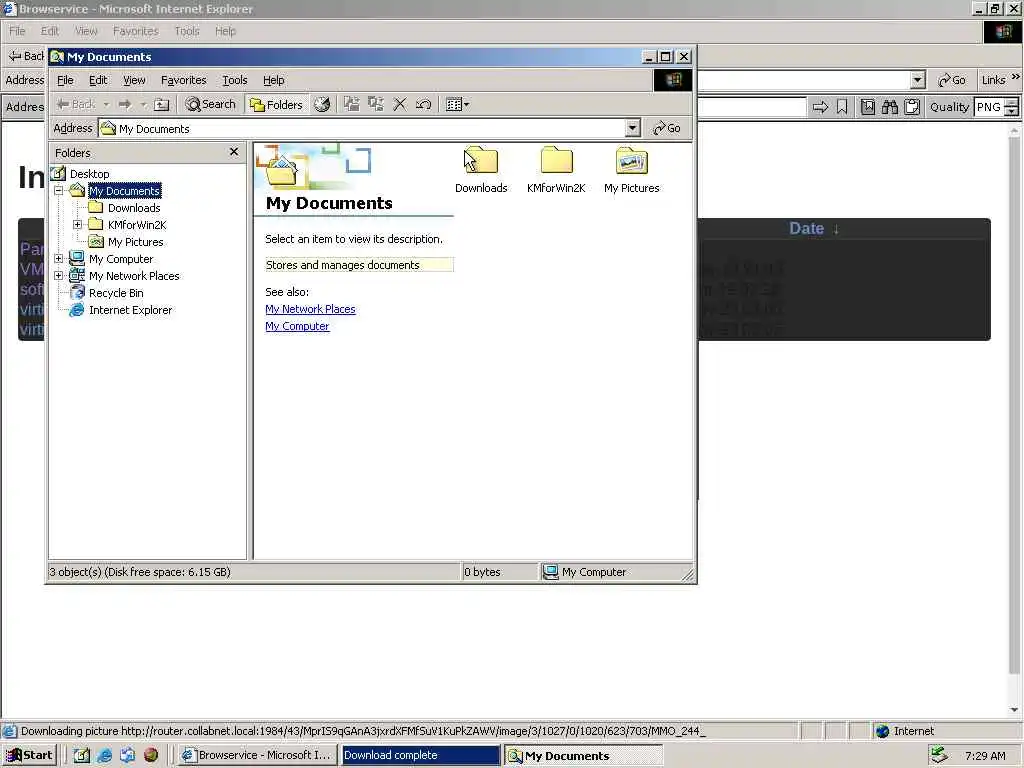1024x768 pixels.
Task: Open the Back history dropdown arrow
Action: 106,104
